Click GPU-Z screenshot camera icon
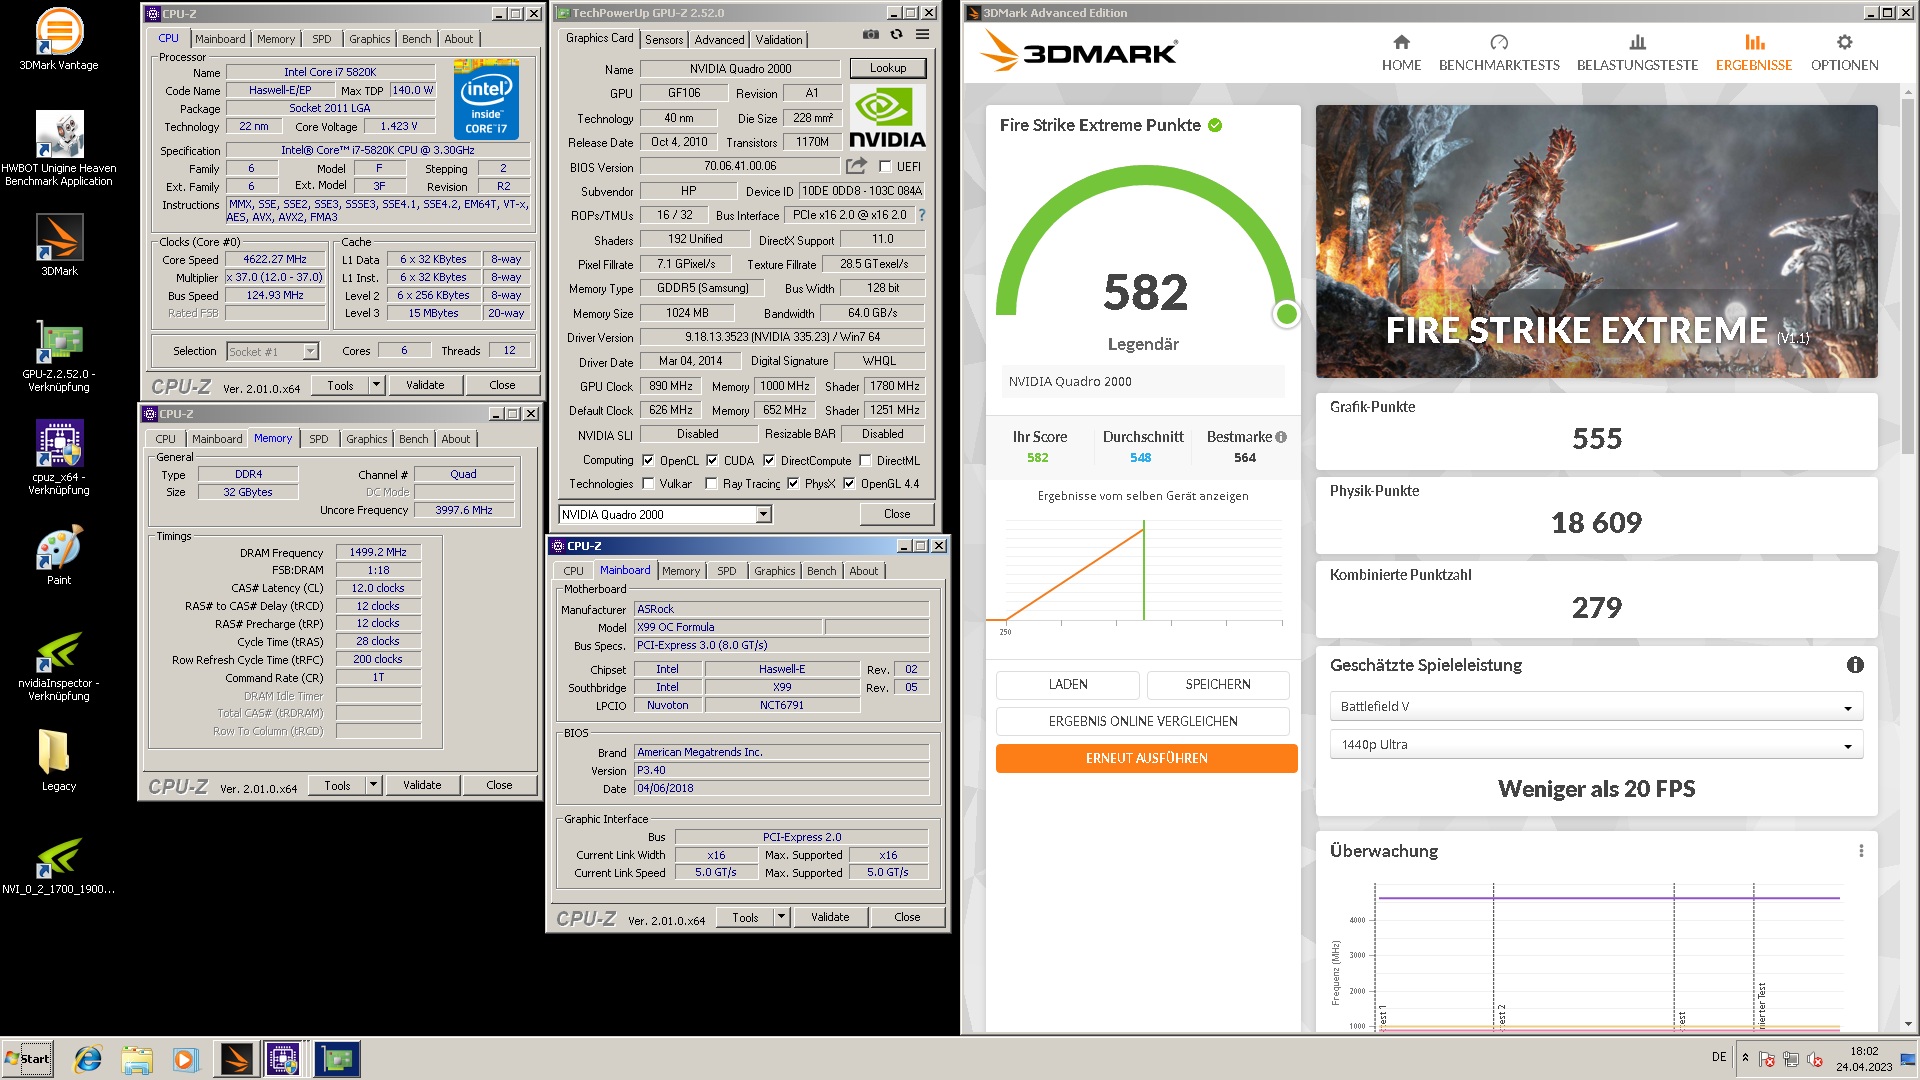 pos(871,35)
